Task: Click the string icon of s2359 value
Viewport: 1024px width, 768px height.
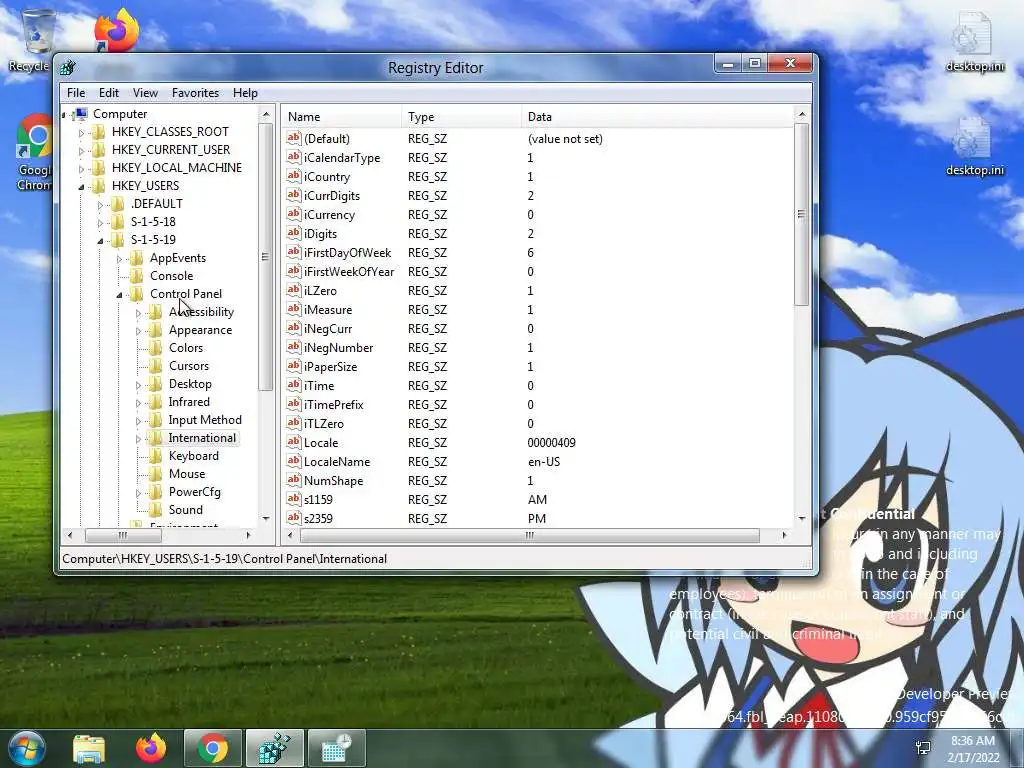Action: [x=294, y=518]
